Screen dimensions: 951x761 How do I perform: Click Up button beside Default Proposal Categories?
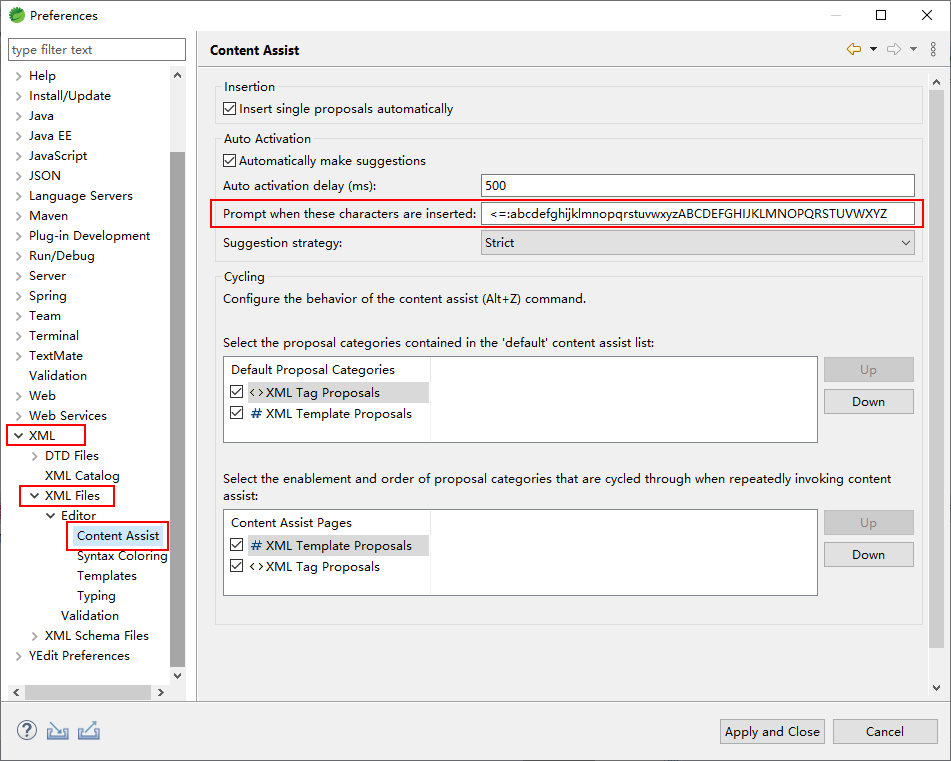coord(869,369)
